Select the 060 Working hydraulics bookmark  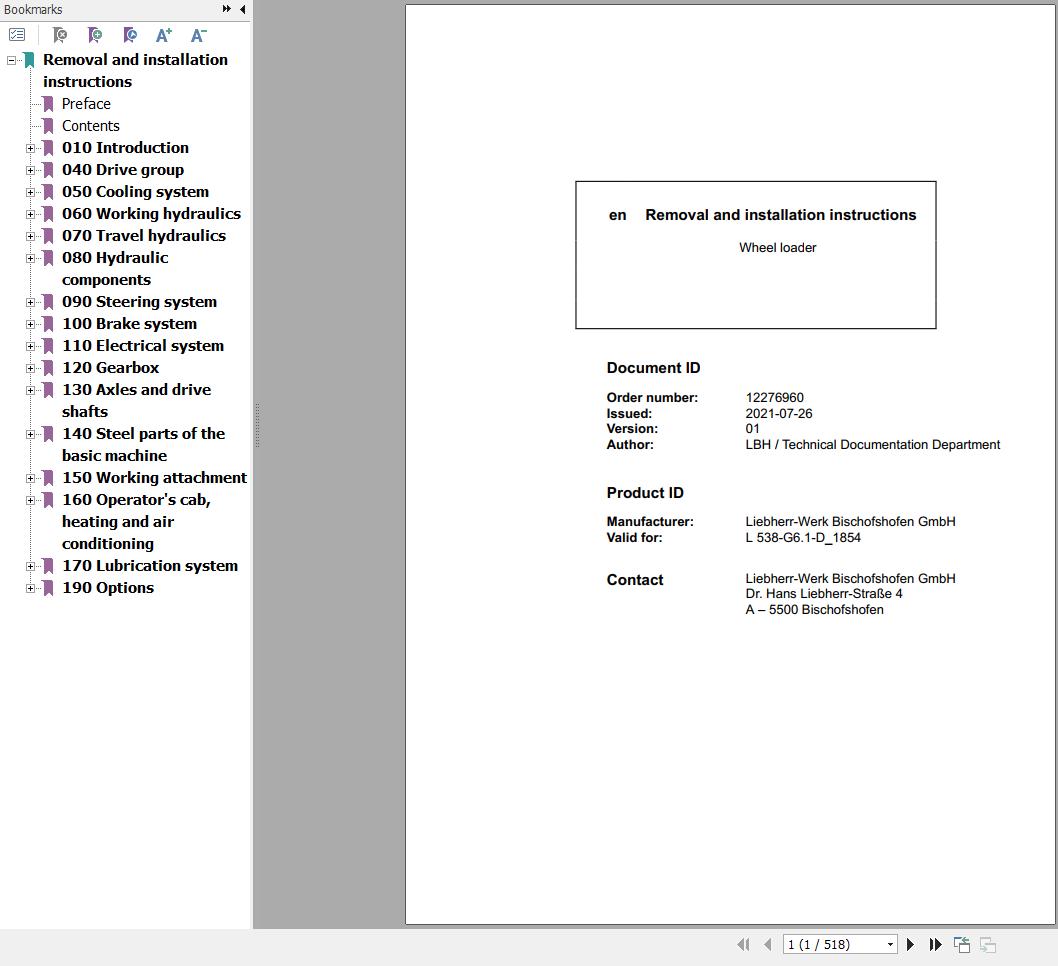(x=151, y=214)
